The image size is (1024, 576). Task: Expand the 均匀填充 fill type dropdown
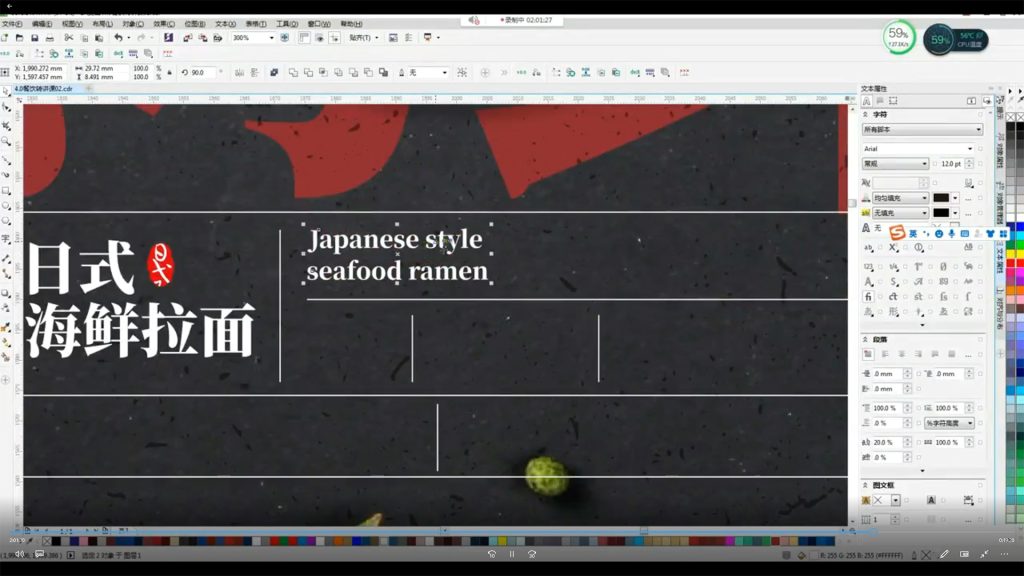pyautogui.click(x=924, y=198)
